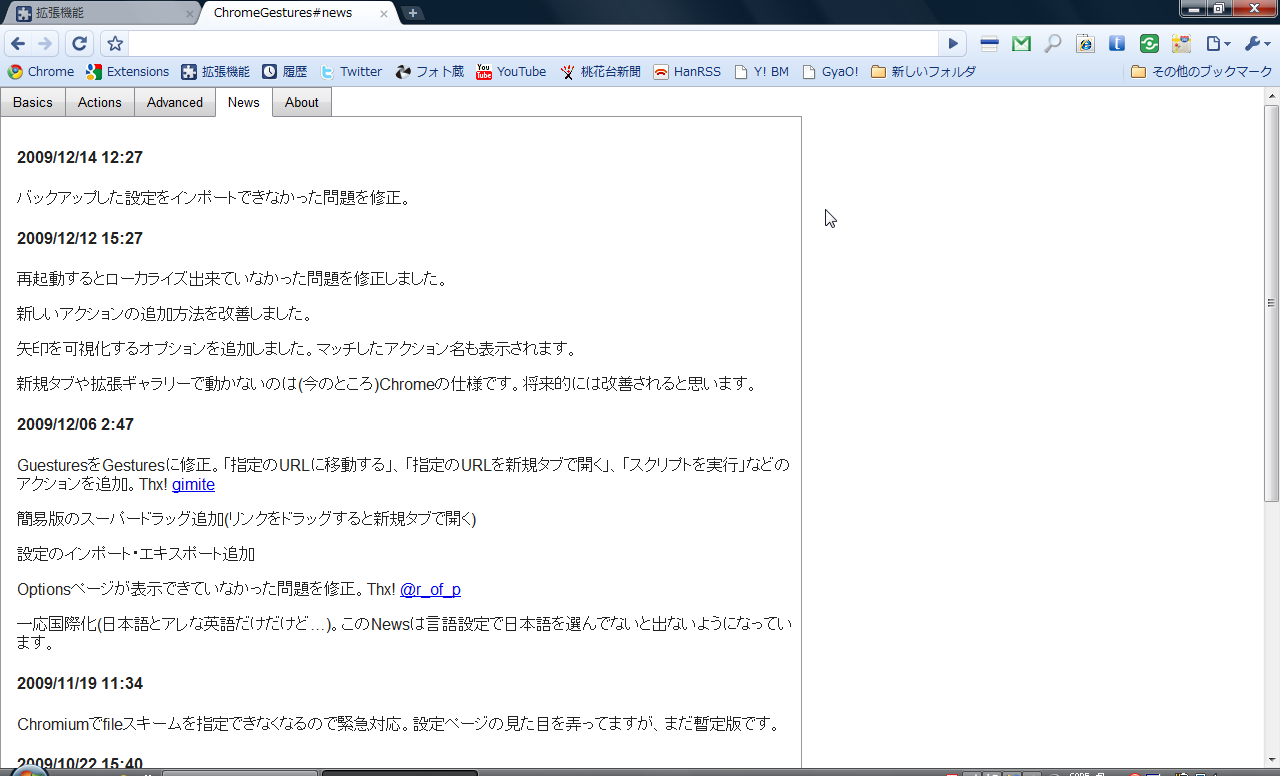1280x776 pixels.
Task: Click the line 新しいアクションの追加方法を改善しました。
Action: click(x=165, y=314)
